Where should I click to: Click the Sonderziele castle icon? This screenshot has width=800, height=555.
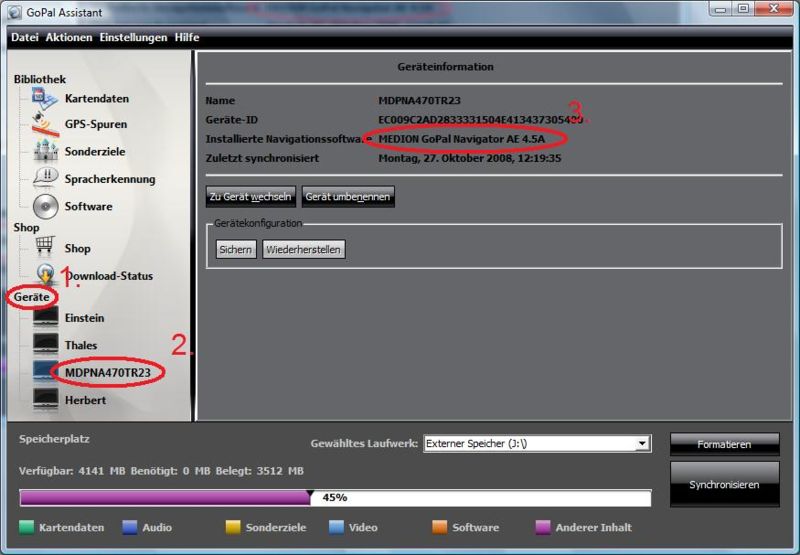(x=45, y=151)
